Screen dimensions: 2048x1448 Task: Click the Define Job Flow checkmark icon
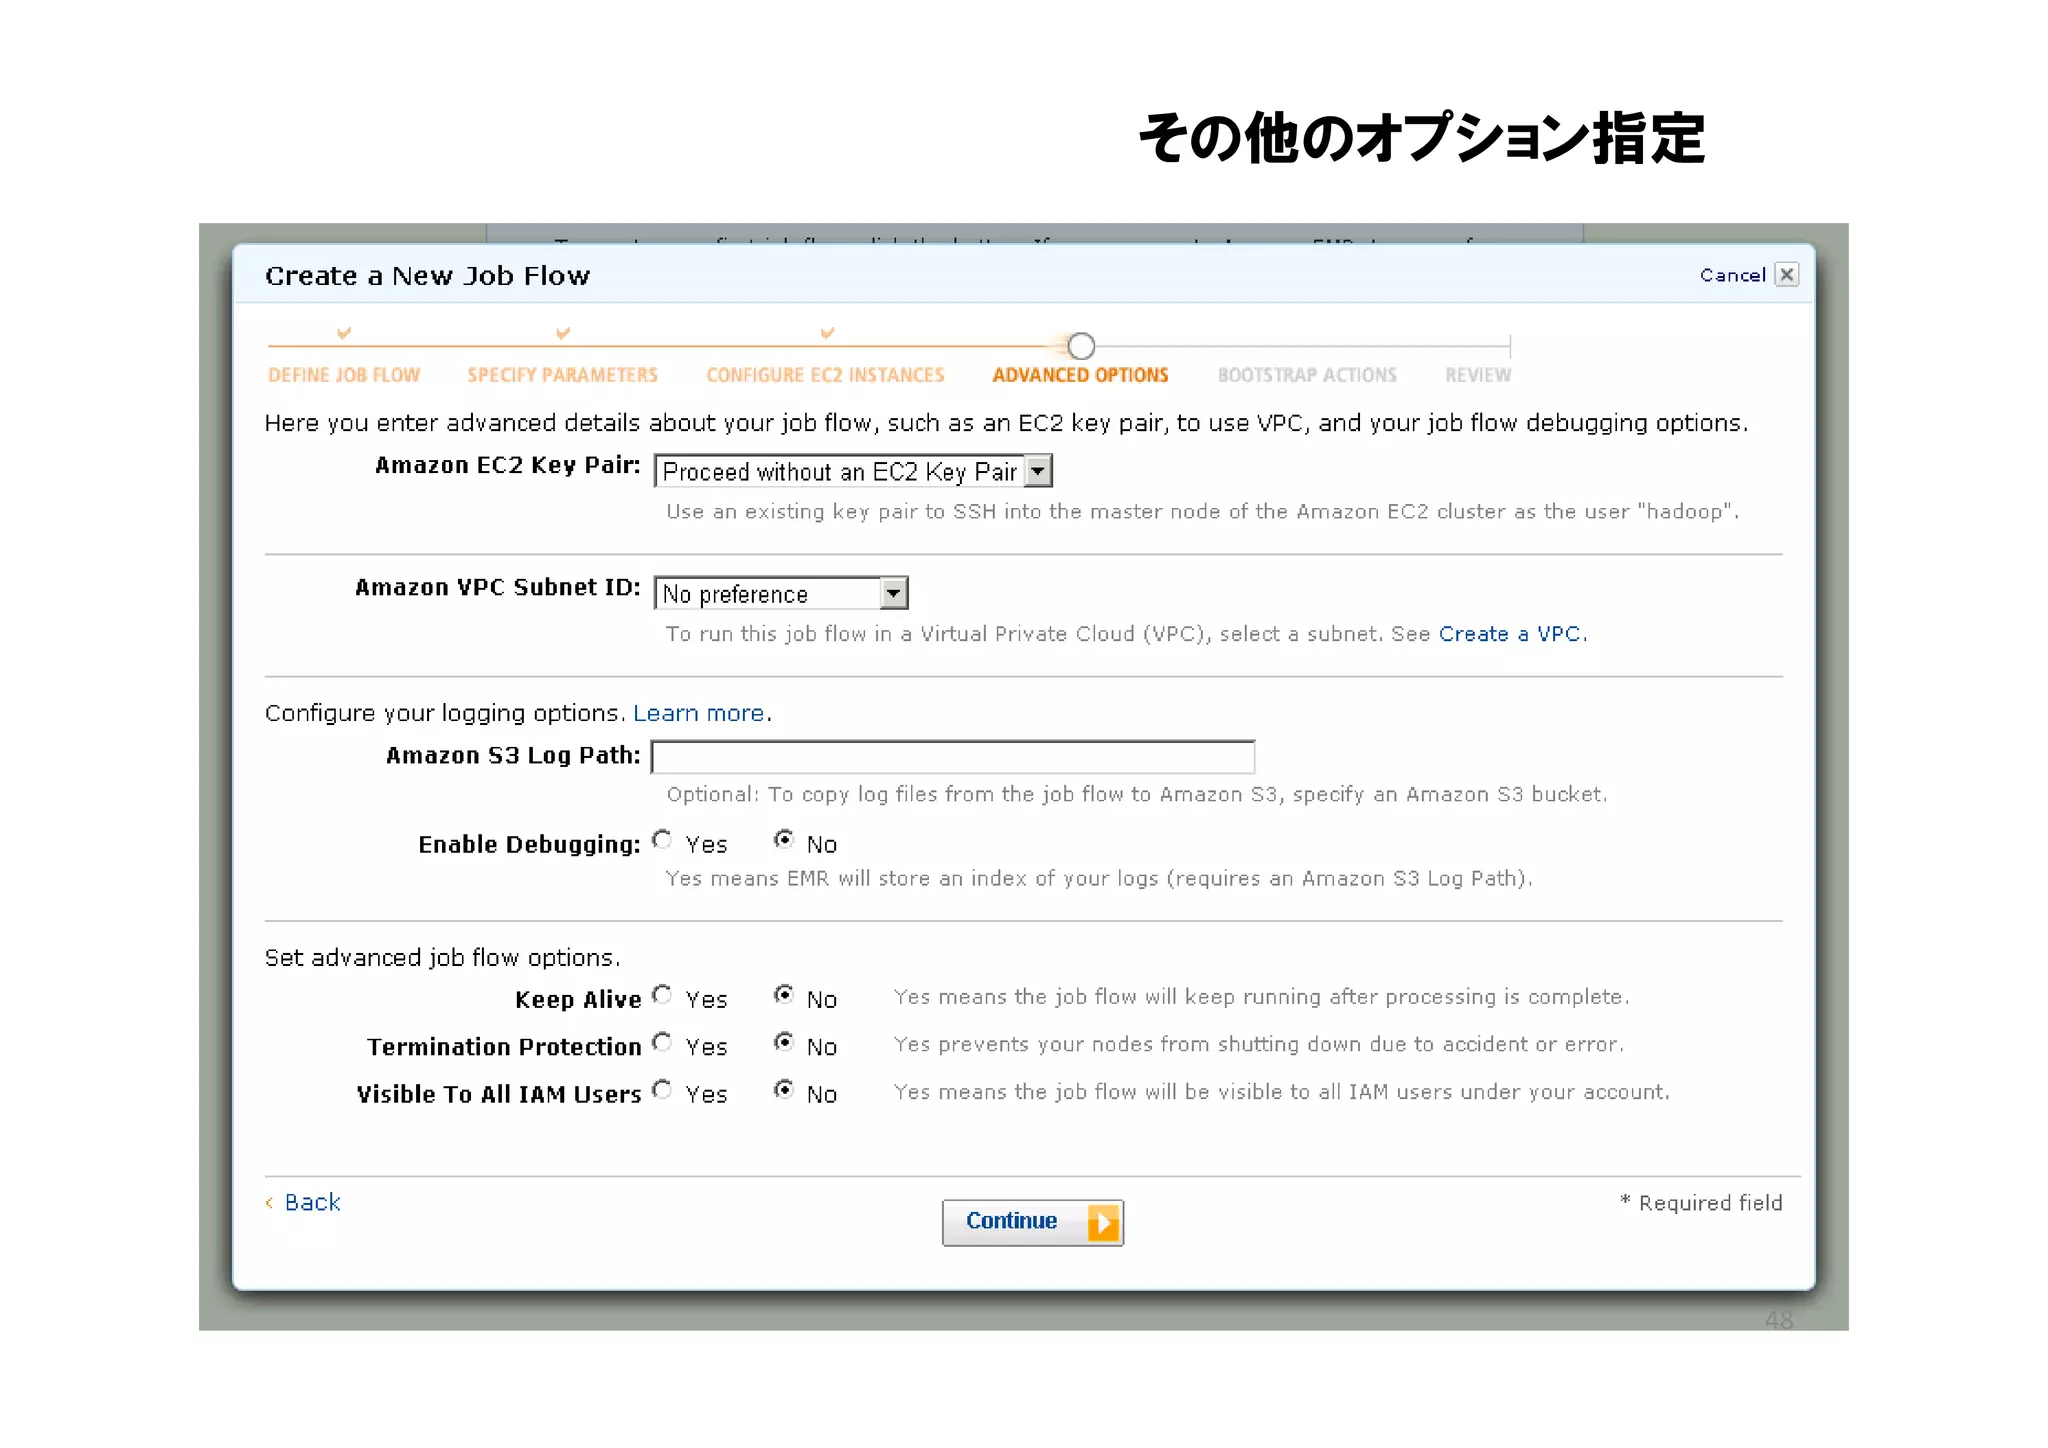(x=344, y=332)
